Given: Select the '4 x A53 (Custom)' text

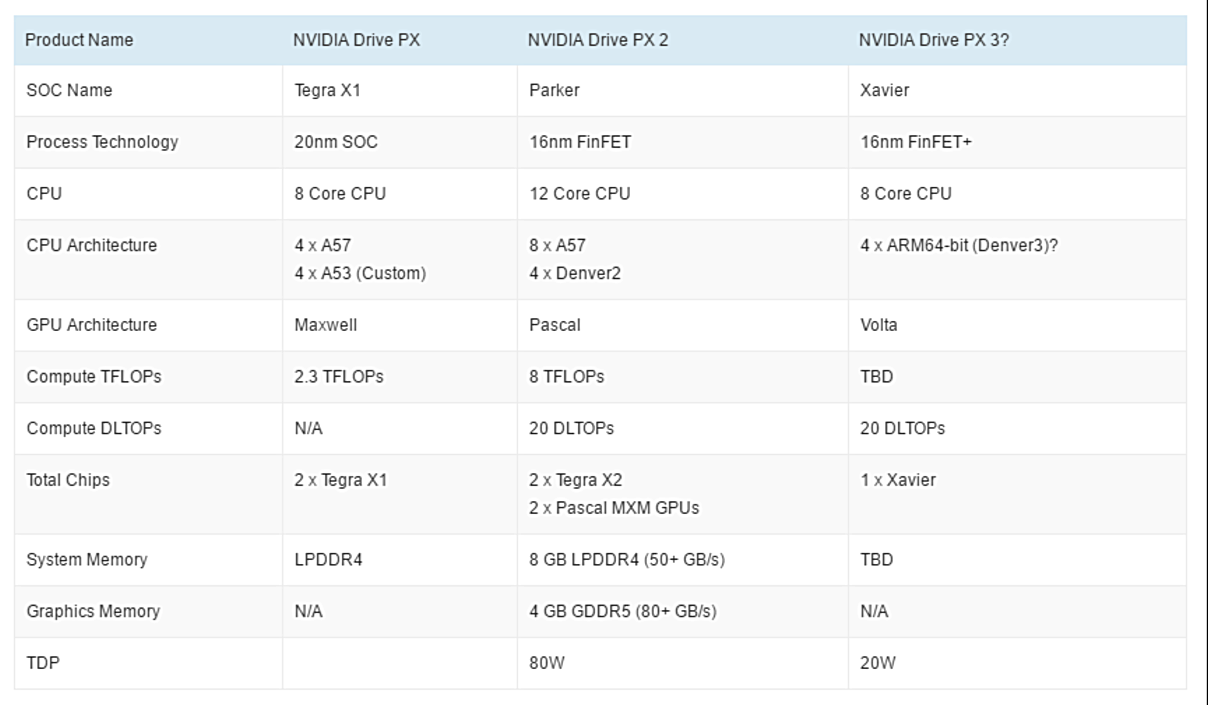Looking at the screenshot, I should pos(360,273).
